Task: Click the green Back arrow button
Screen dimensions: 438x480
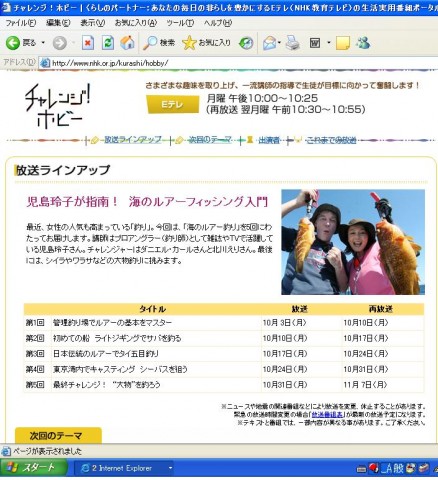Action: click(13, 43)
